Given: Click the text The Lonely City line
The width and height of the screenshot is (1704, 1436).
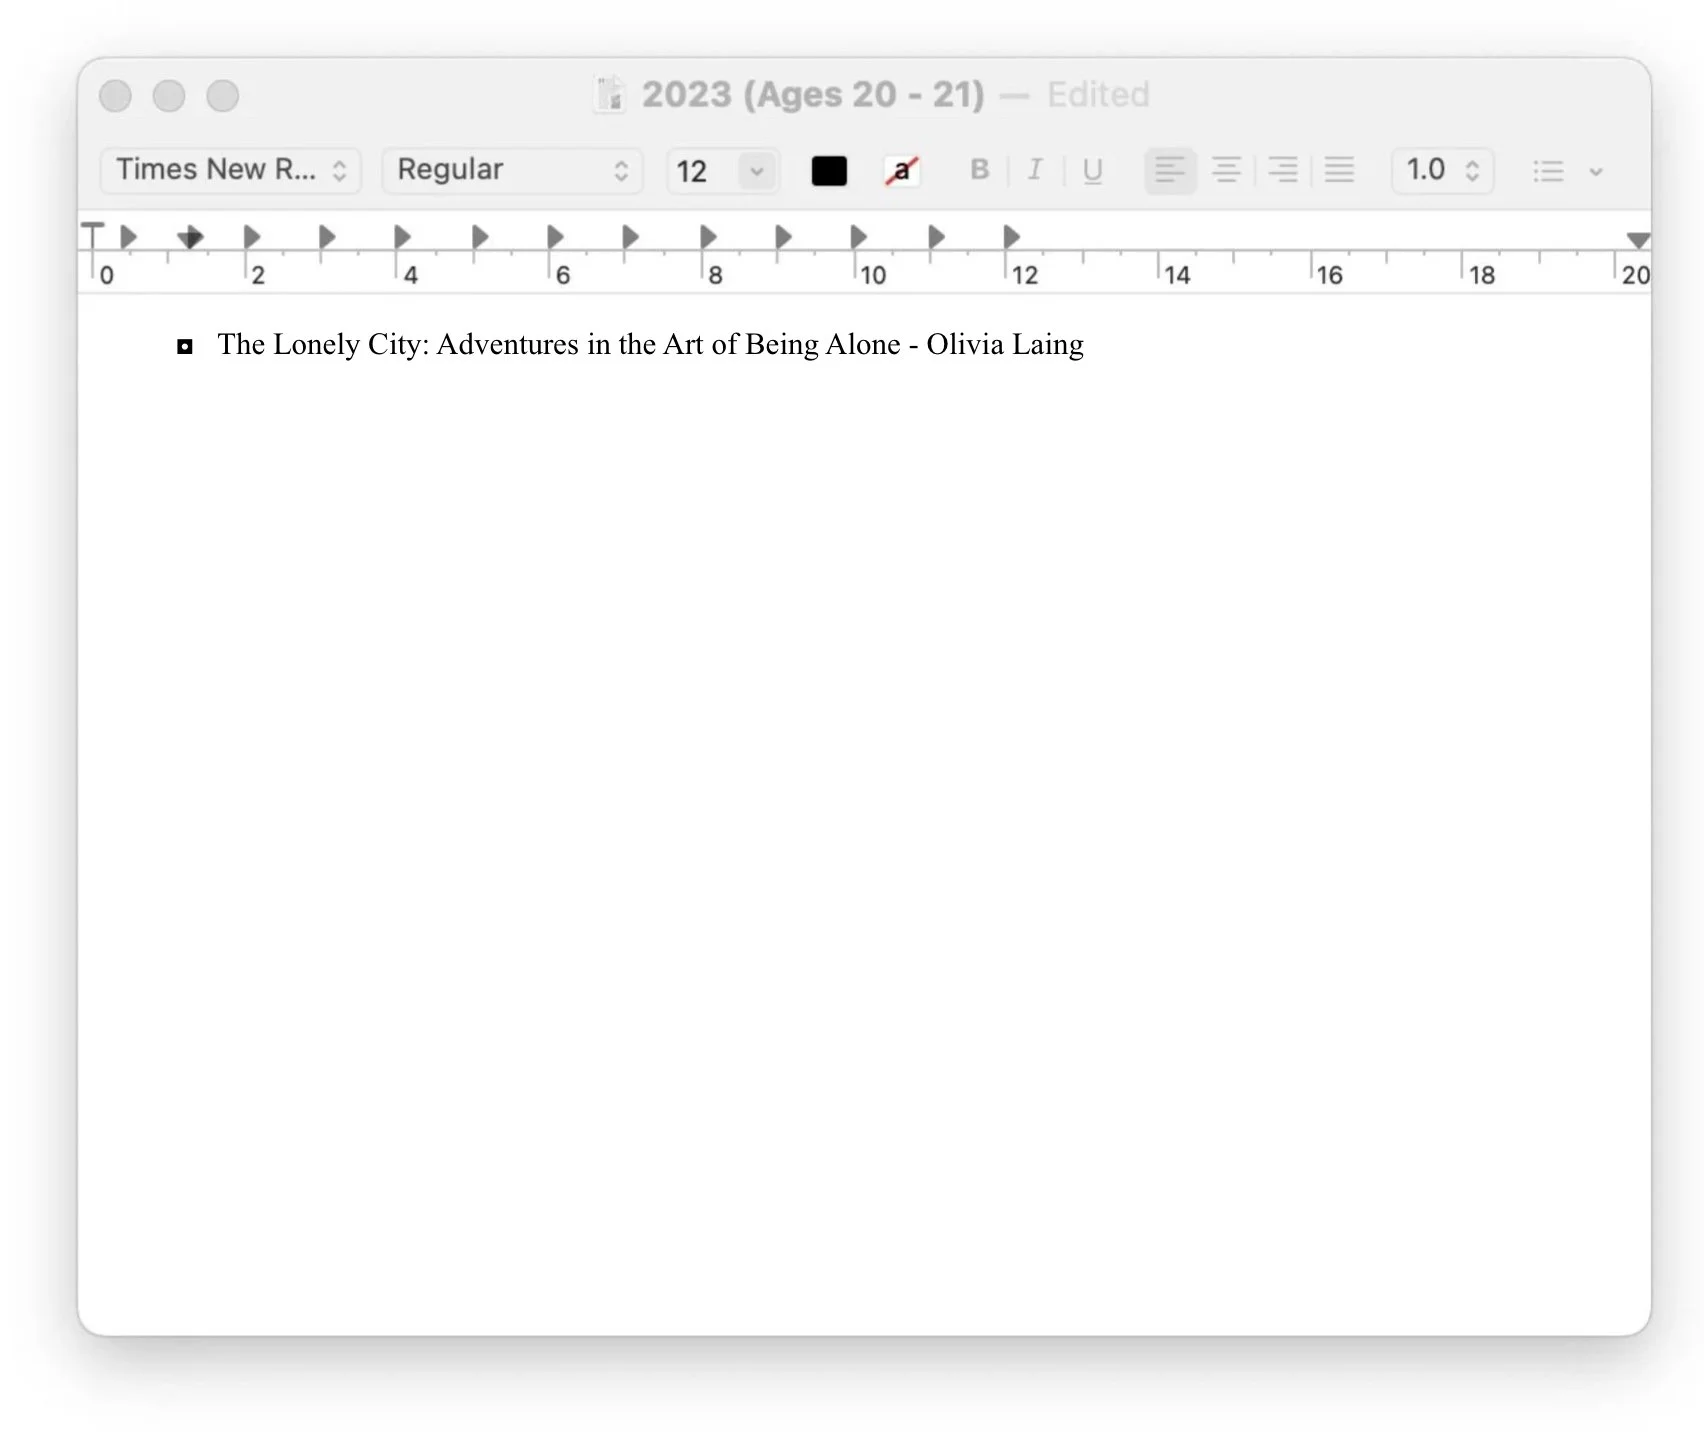Looking at the screenshot, I should point(650,345).
